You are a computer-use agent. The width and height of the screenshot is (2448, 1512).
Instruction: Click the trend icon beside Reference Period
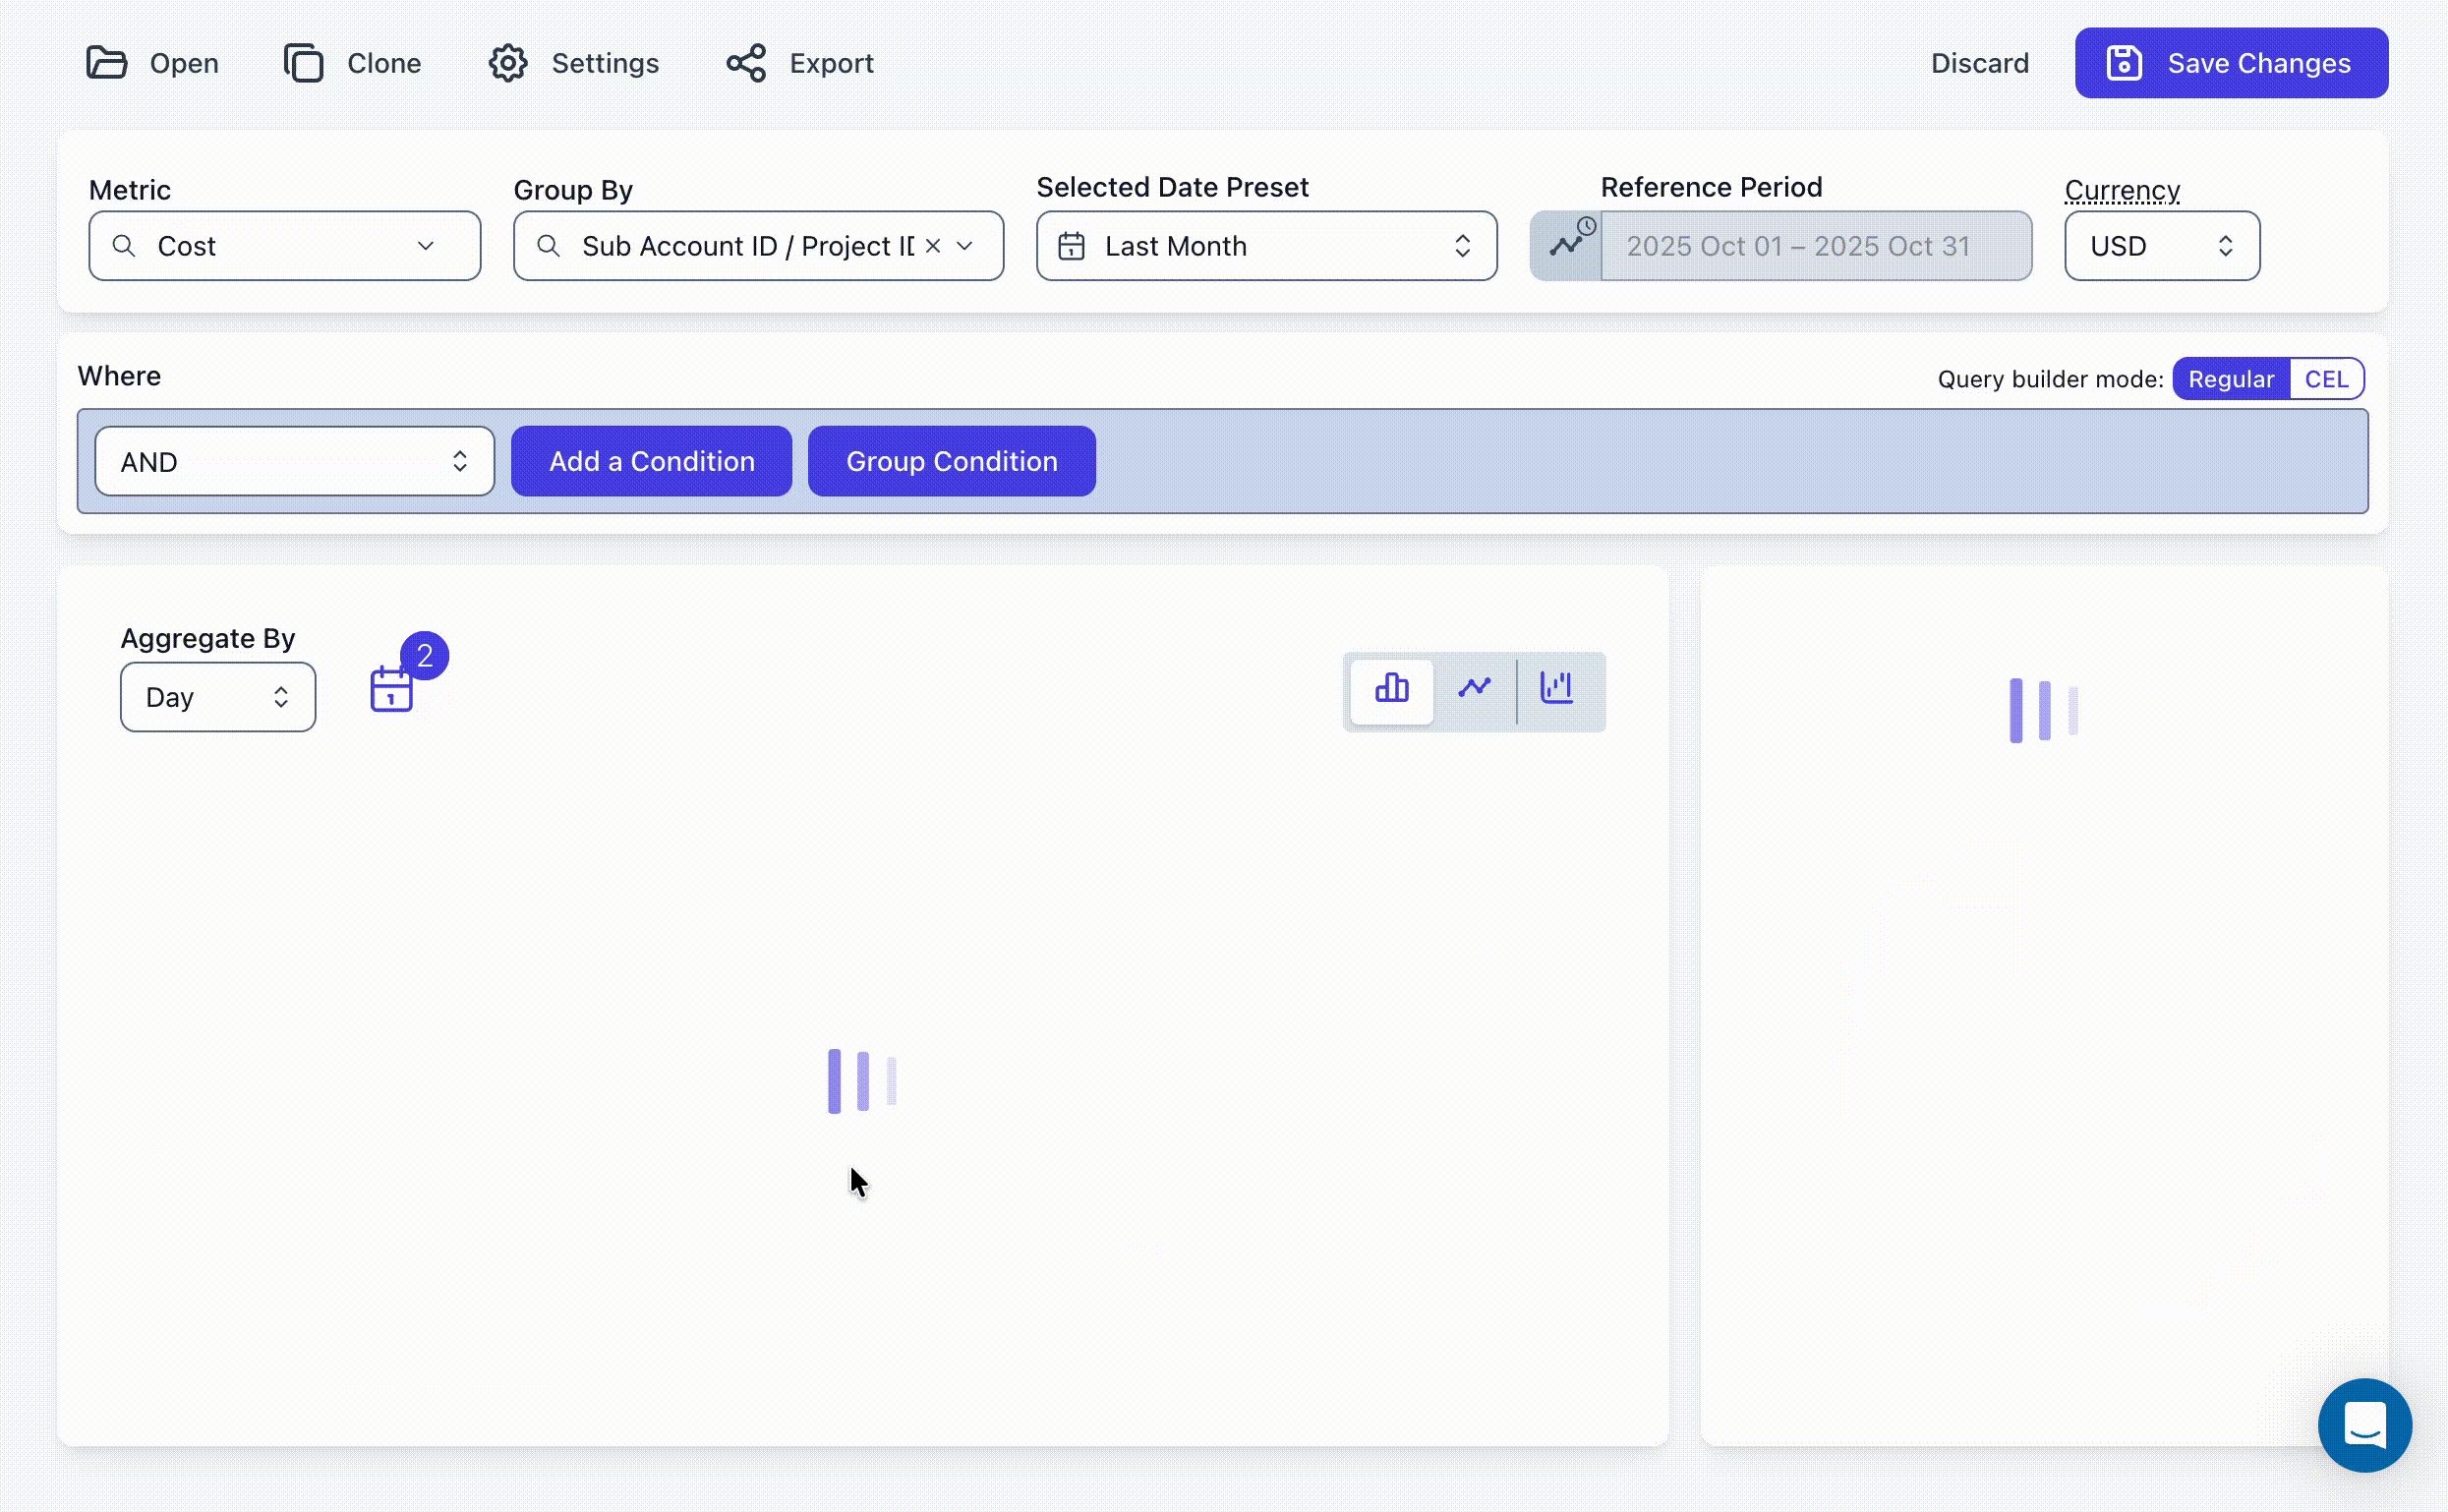(x=1568, y=245)
